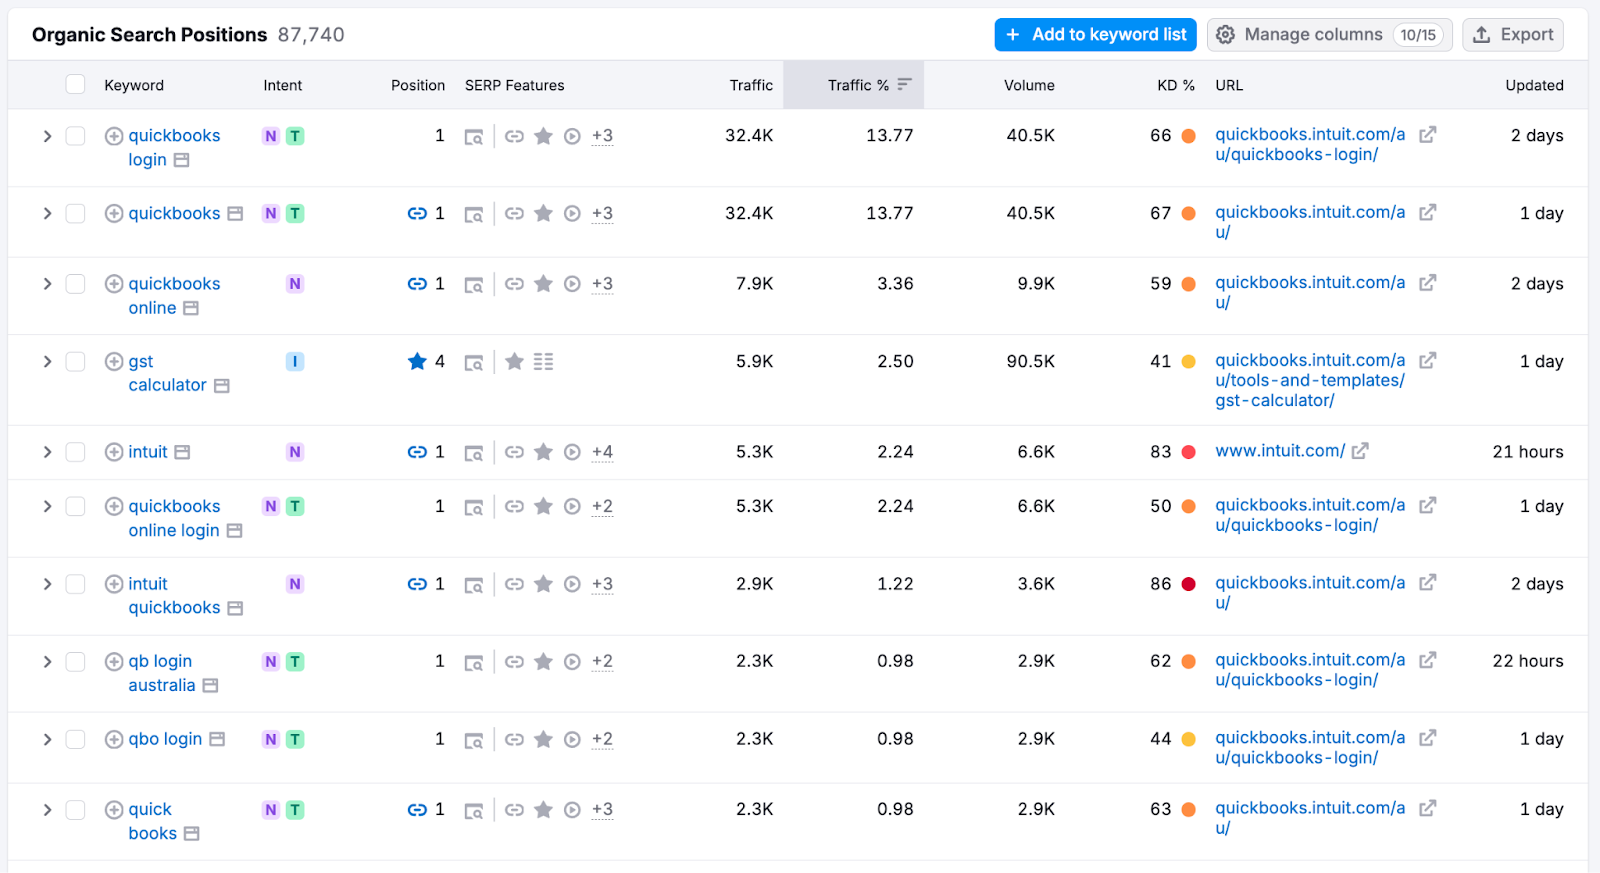Expand the 'gst calculator' row details
This screenshot has width=1600, height=873.
[47, 362]
